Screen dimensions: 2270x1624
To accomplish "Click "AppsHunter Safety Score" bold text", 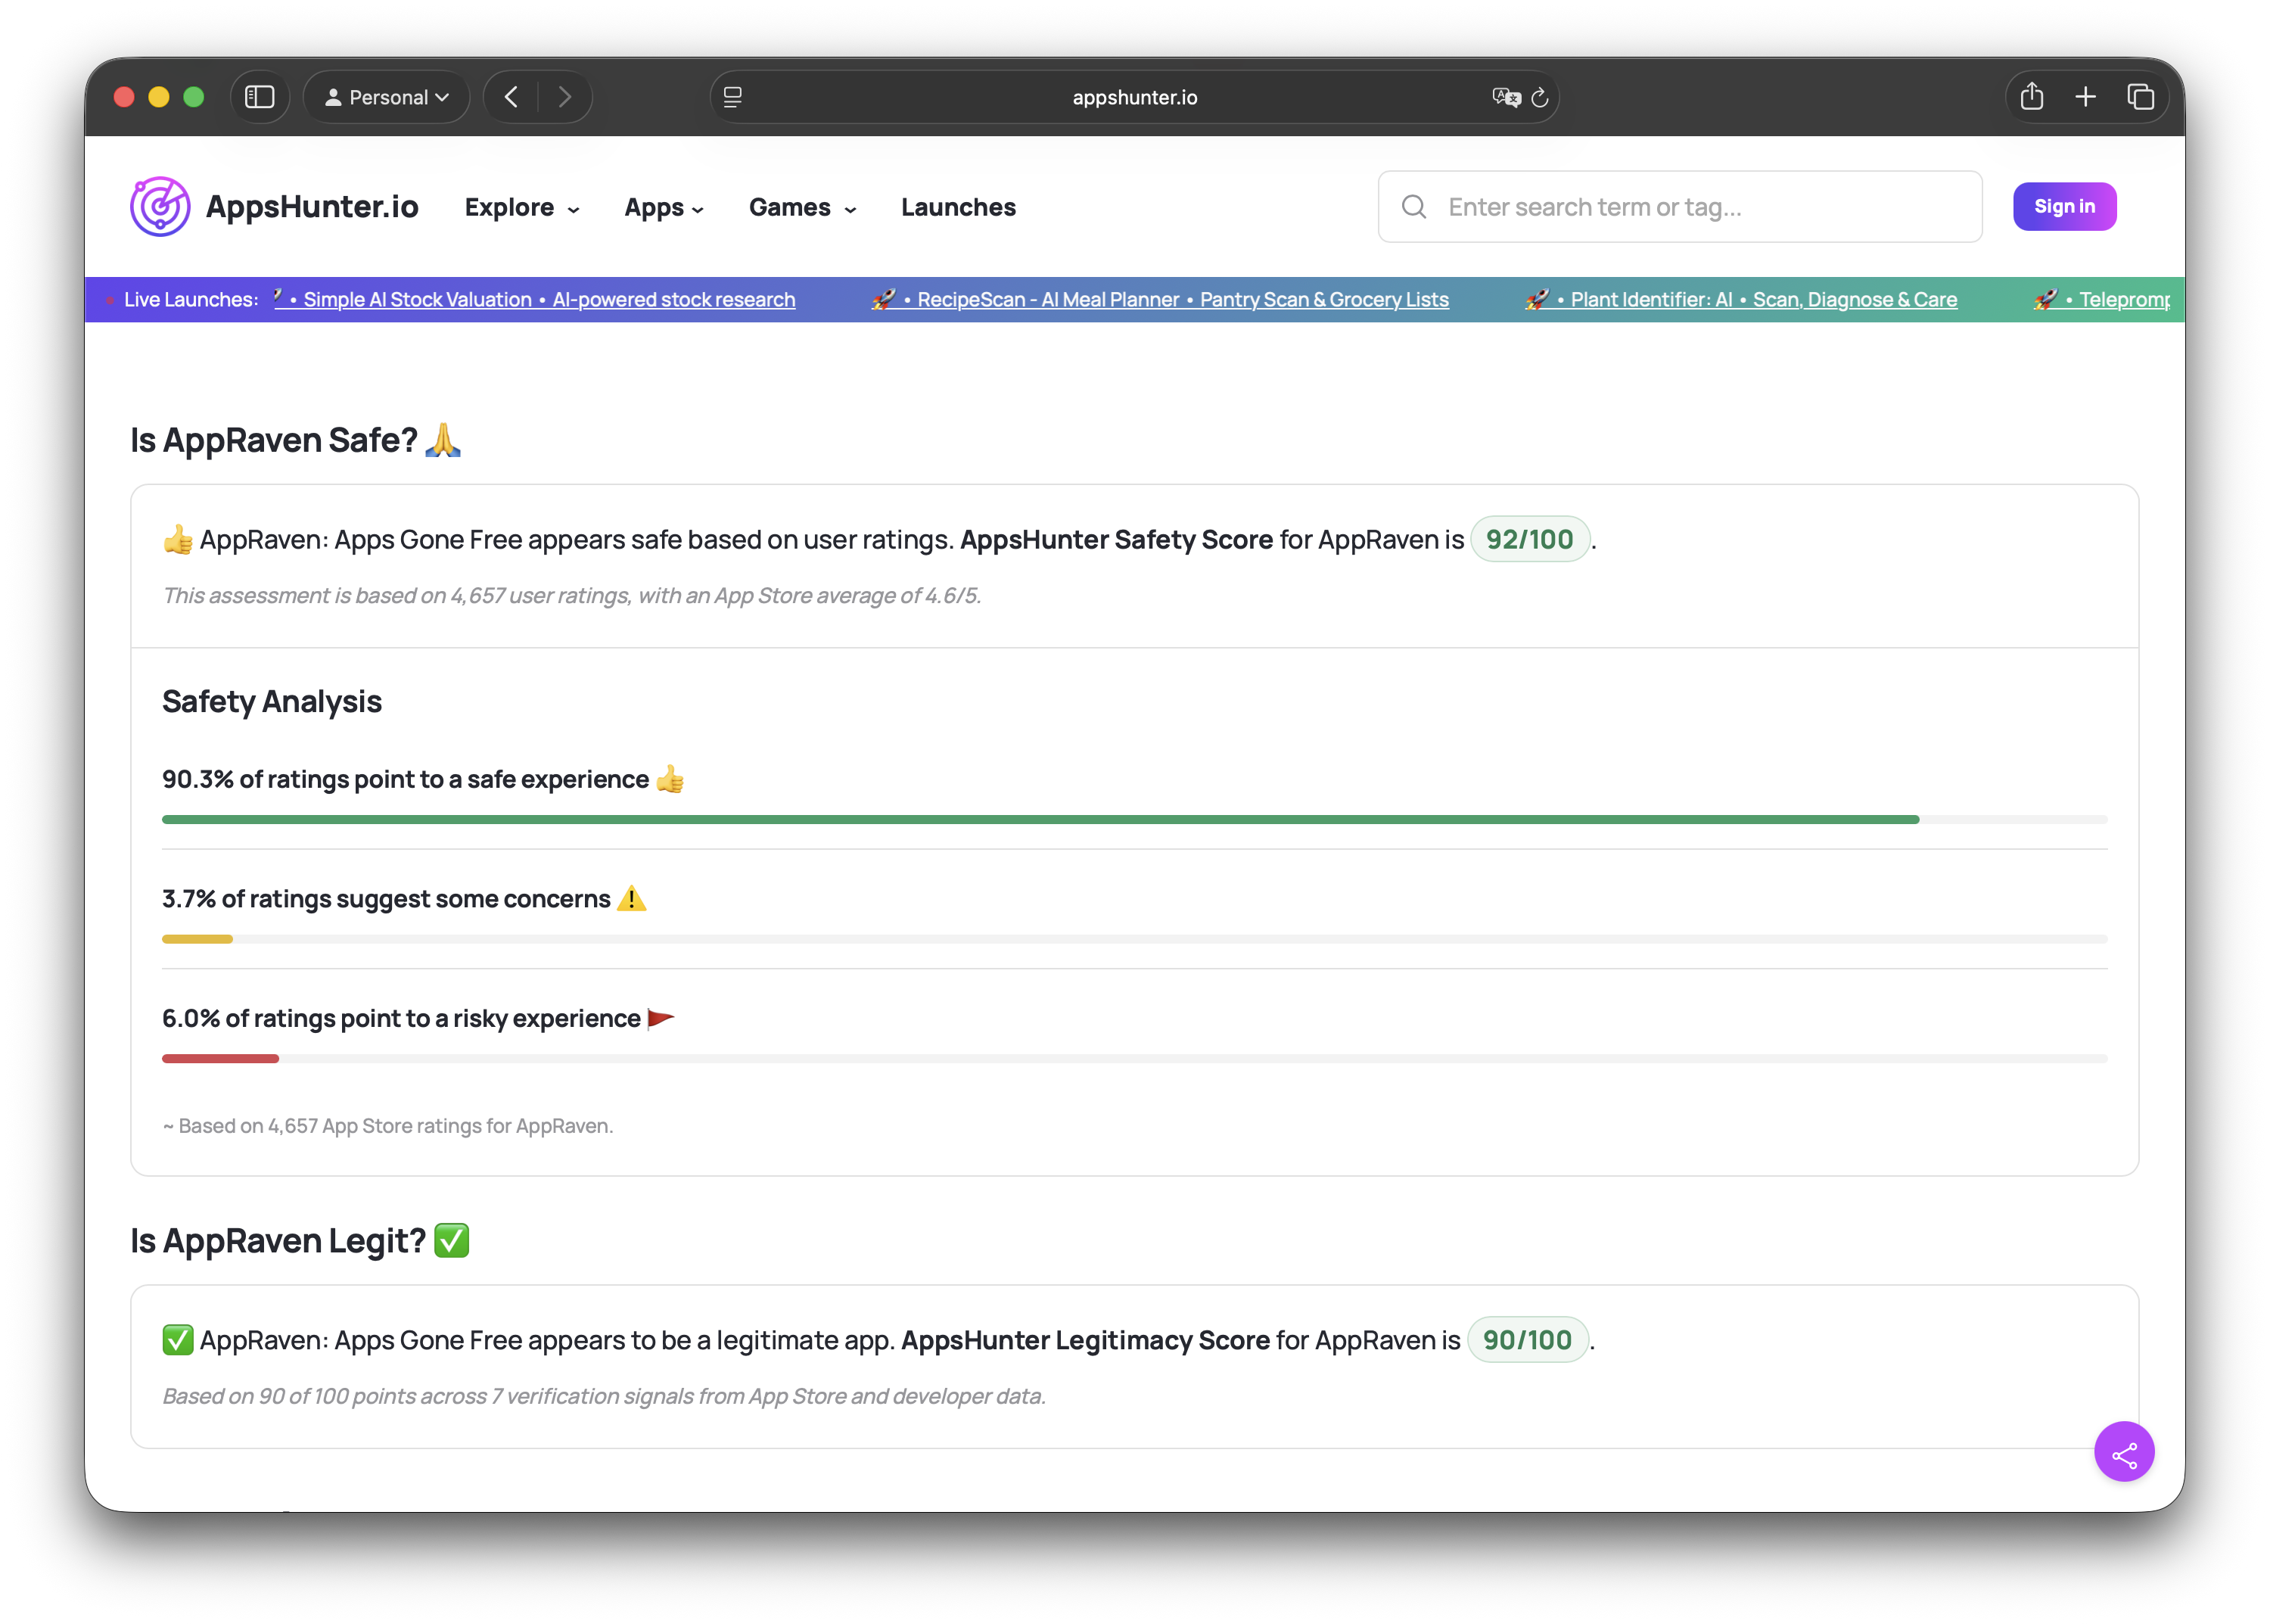I will pyautogui.click(x=1116, y=539).
